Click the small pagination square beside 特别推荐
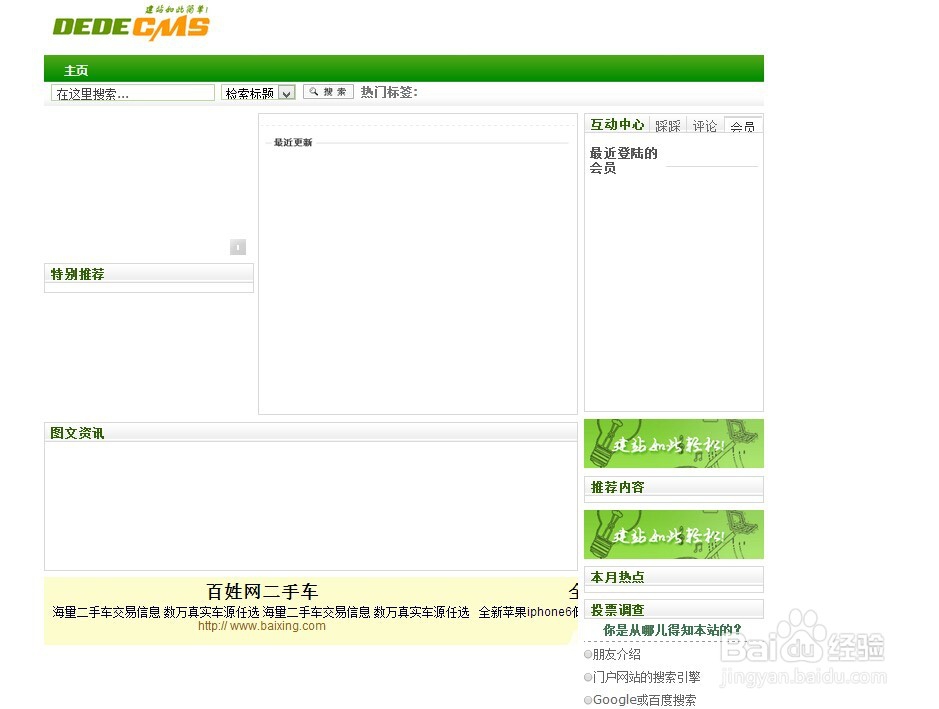The height and width of the screenshot is (709, 939). (238, 246)
